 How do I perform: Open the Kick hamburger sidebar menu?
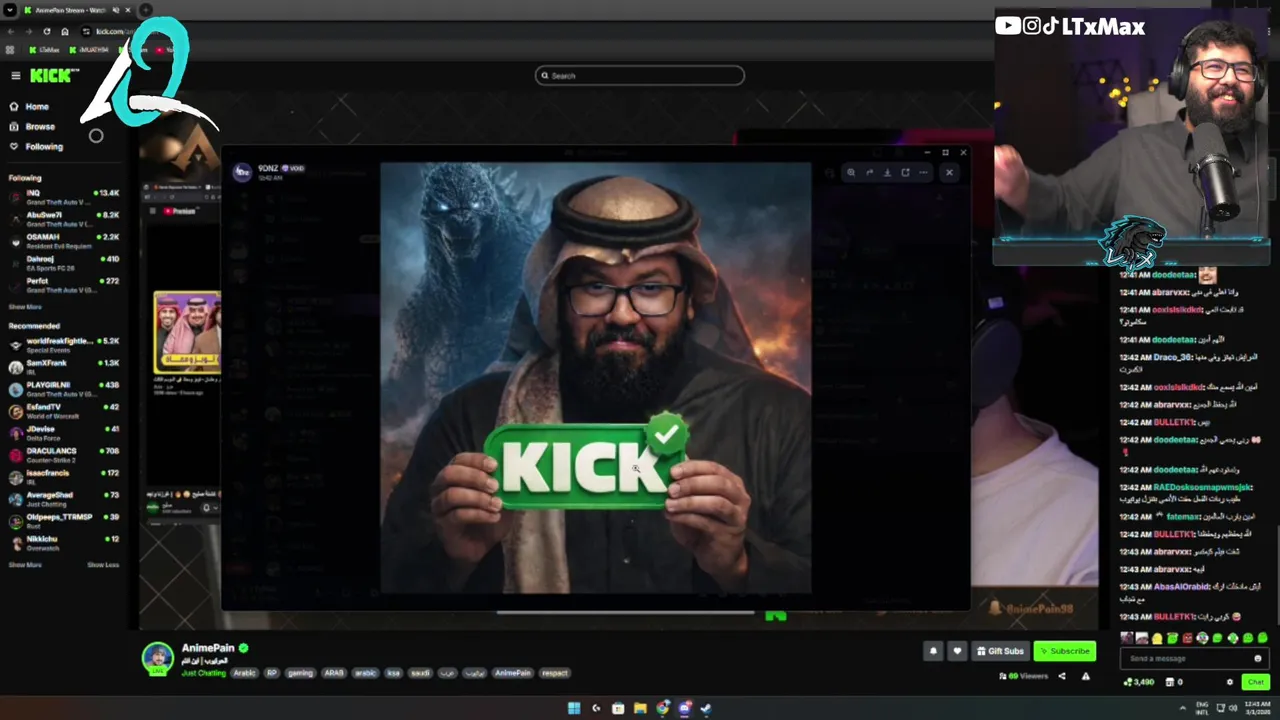15,76
